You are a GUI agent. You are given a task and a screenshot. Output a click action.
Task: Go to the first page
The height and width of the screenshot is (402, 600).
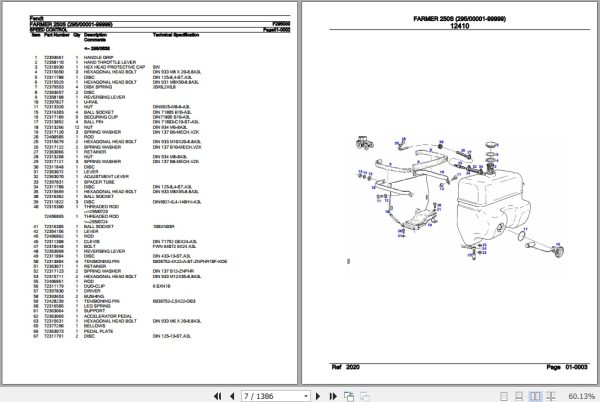click(x=217, y=396)
